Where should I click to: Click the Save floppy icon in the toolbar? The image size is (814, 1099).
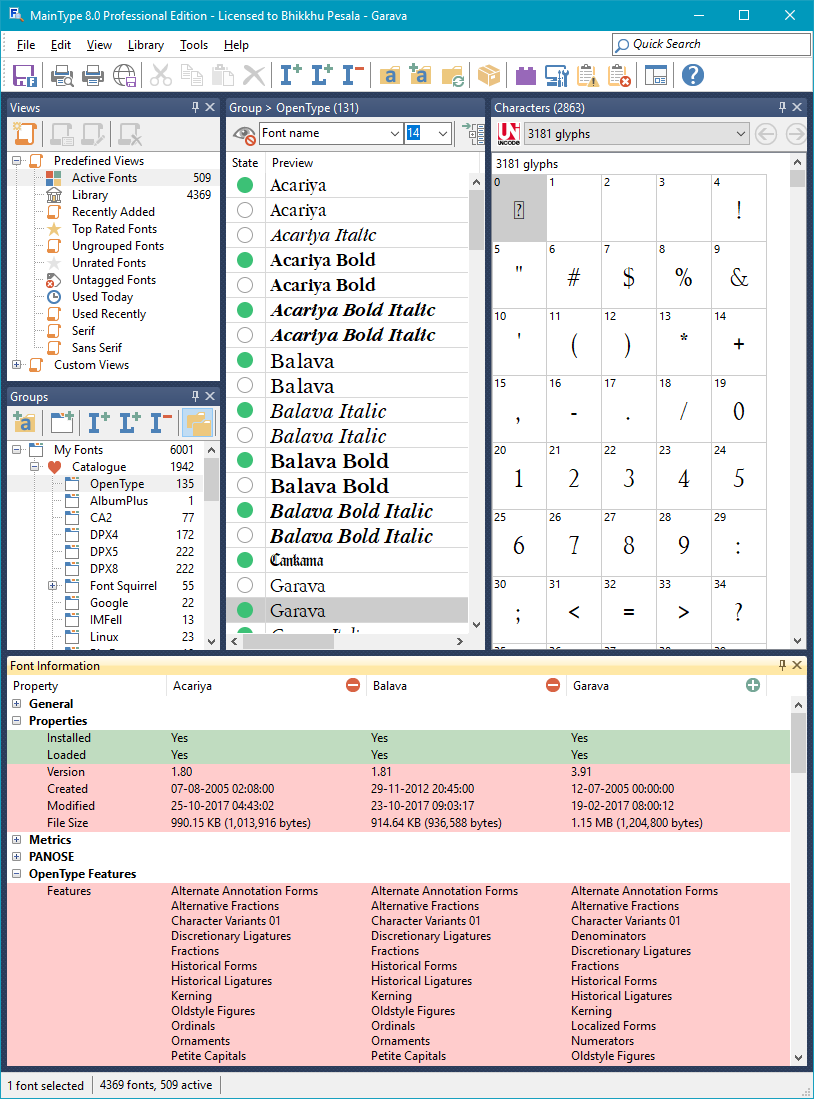(25, 75)
